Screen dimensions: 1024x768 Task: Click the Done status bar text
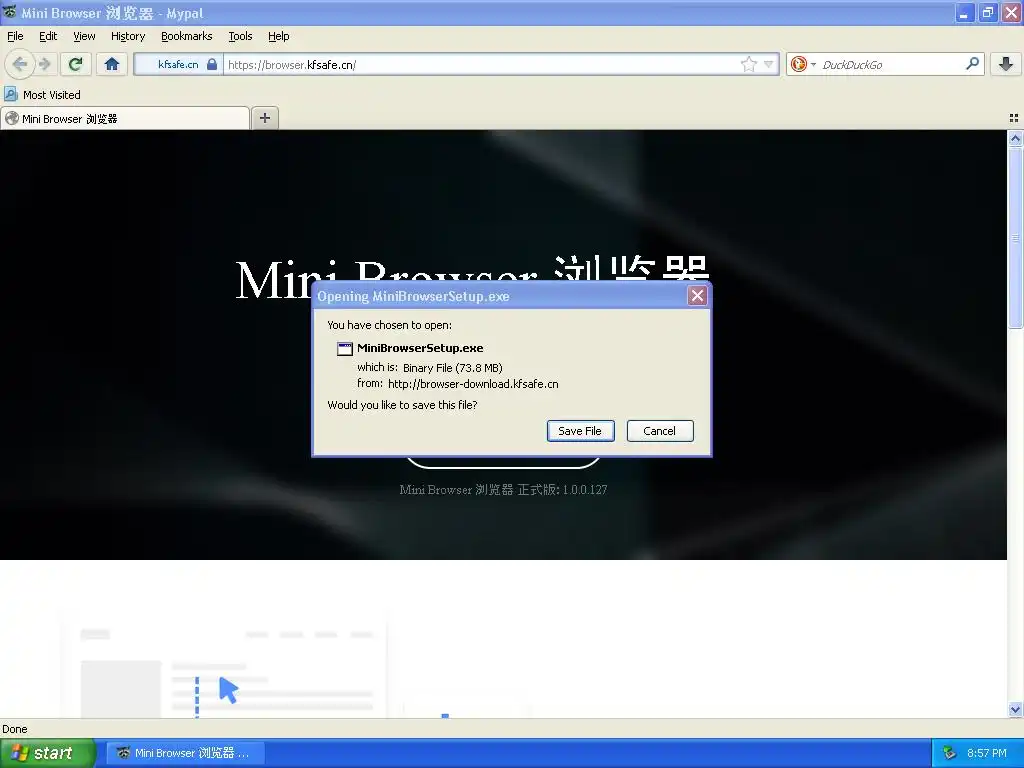click(14, 729)
